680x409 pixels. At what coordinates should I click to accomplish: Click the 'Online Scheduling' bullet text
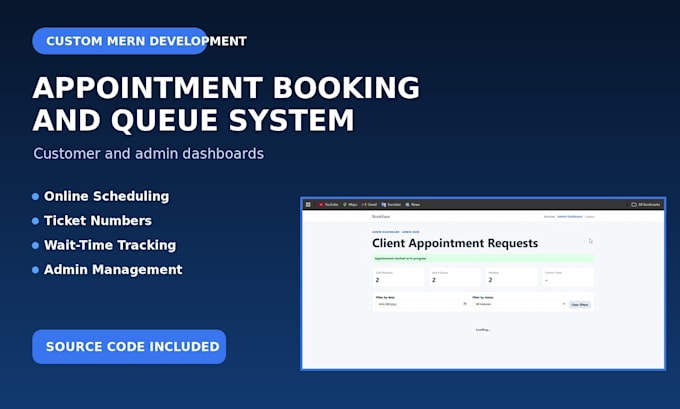tap(107, 196)
